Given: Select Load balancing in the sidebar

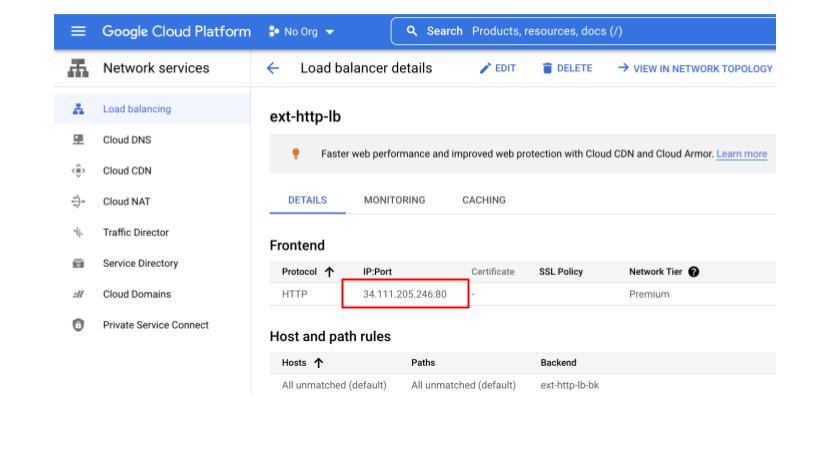Looking at the screenshot, I should pos(152,109).
